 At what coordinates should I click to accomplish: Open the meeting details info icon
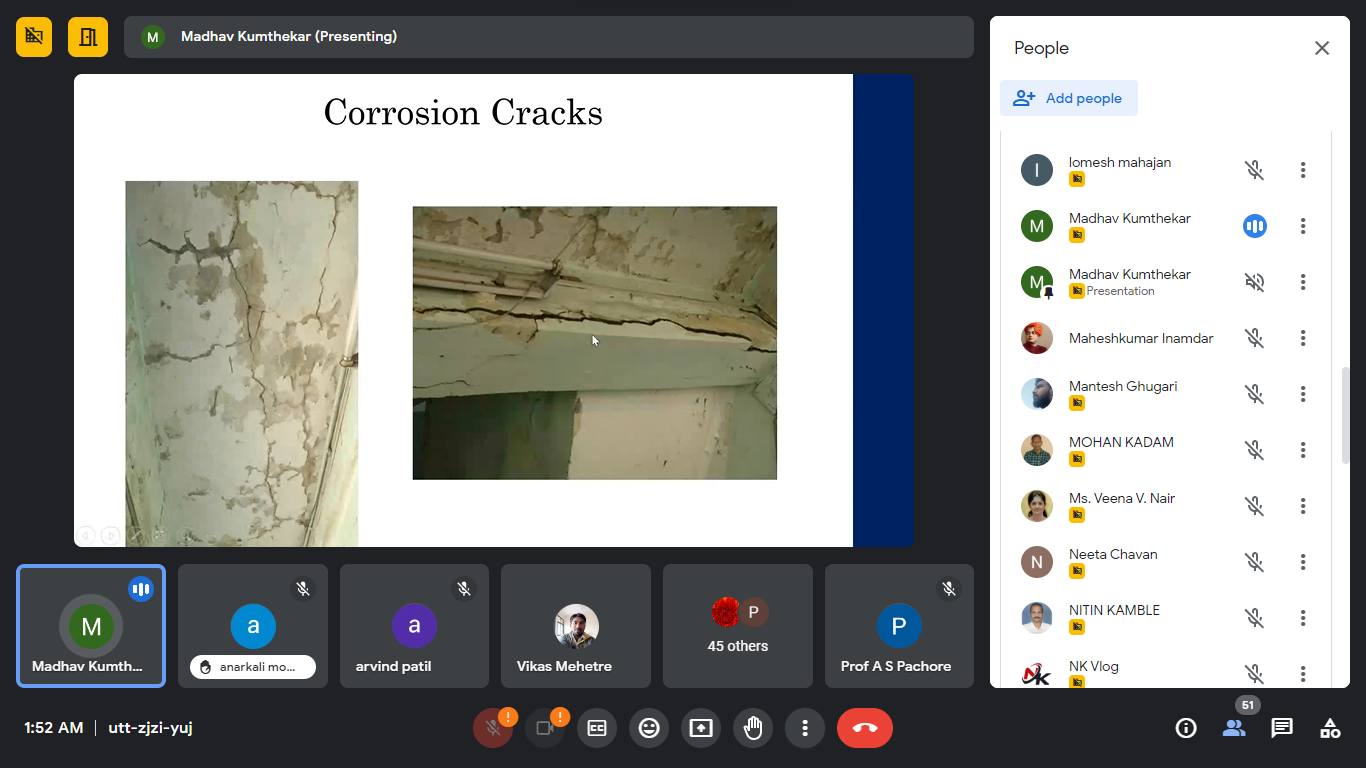point(1186,728)
